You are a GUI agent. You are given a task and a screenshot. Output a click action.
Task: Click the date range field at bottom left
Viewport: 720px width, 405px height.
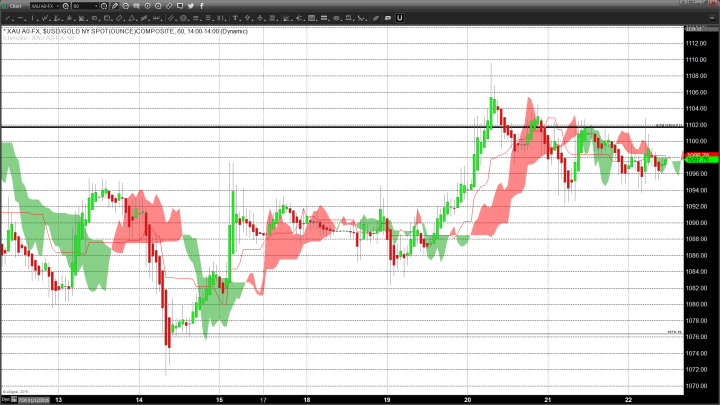point(32,399)
